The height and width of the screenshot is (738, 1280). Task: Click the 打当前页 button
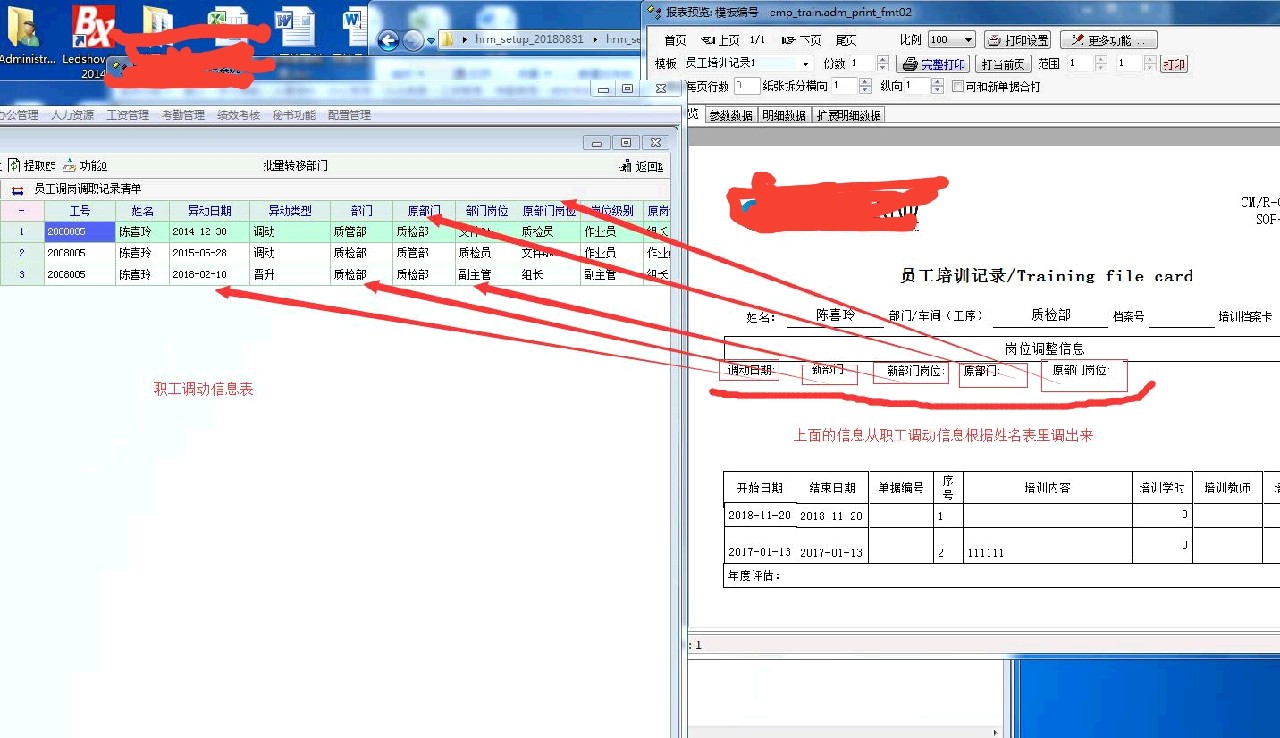pos(1002,64)
